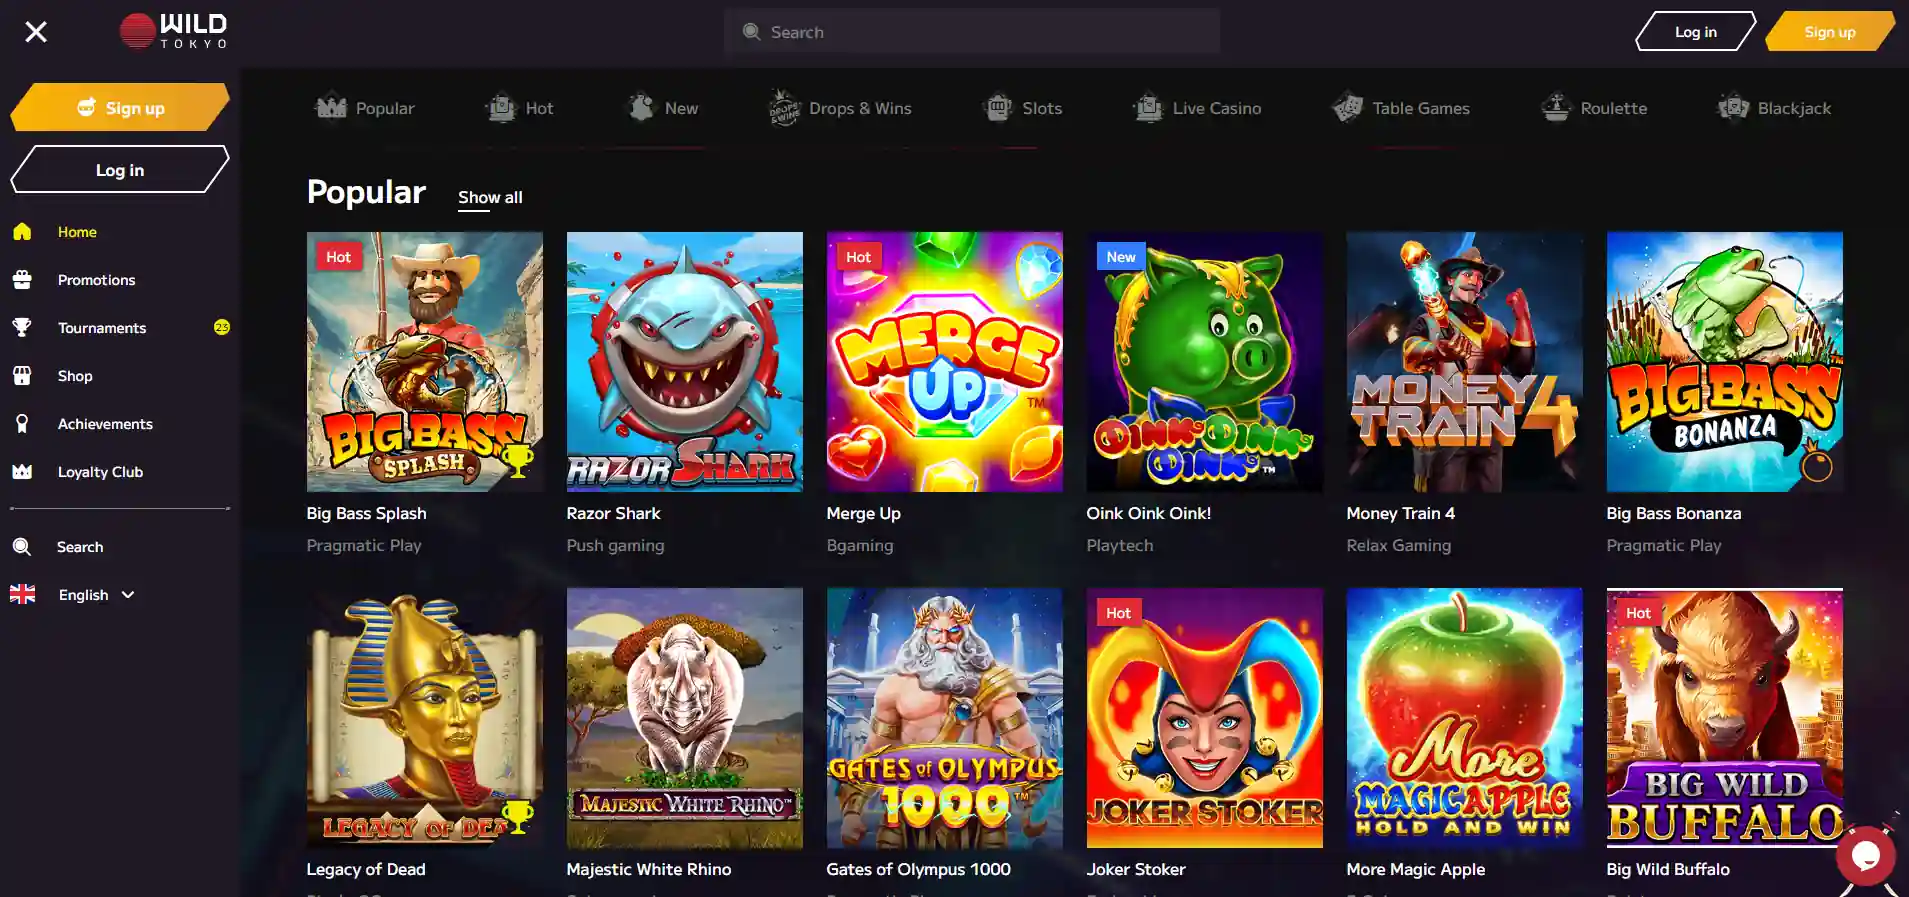Open the Majestic White Rhino game thumbnail
This screenshot has width=1909, height=897.
685,718
